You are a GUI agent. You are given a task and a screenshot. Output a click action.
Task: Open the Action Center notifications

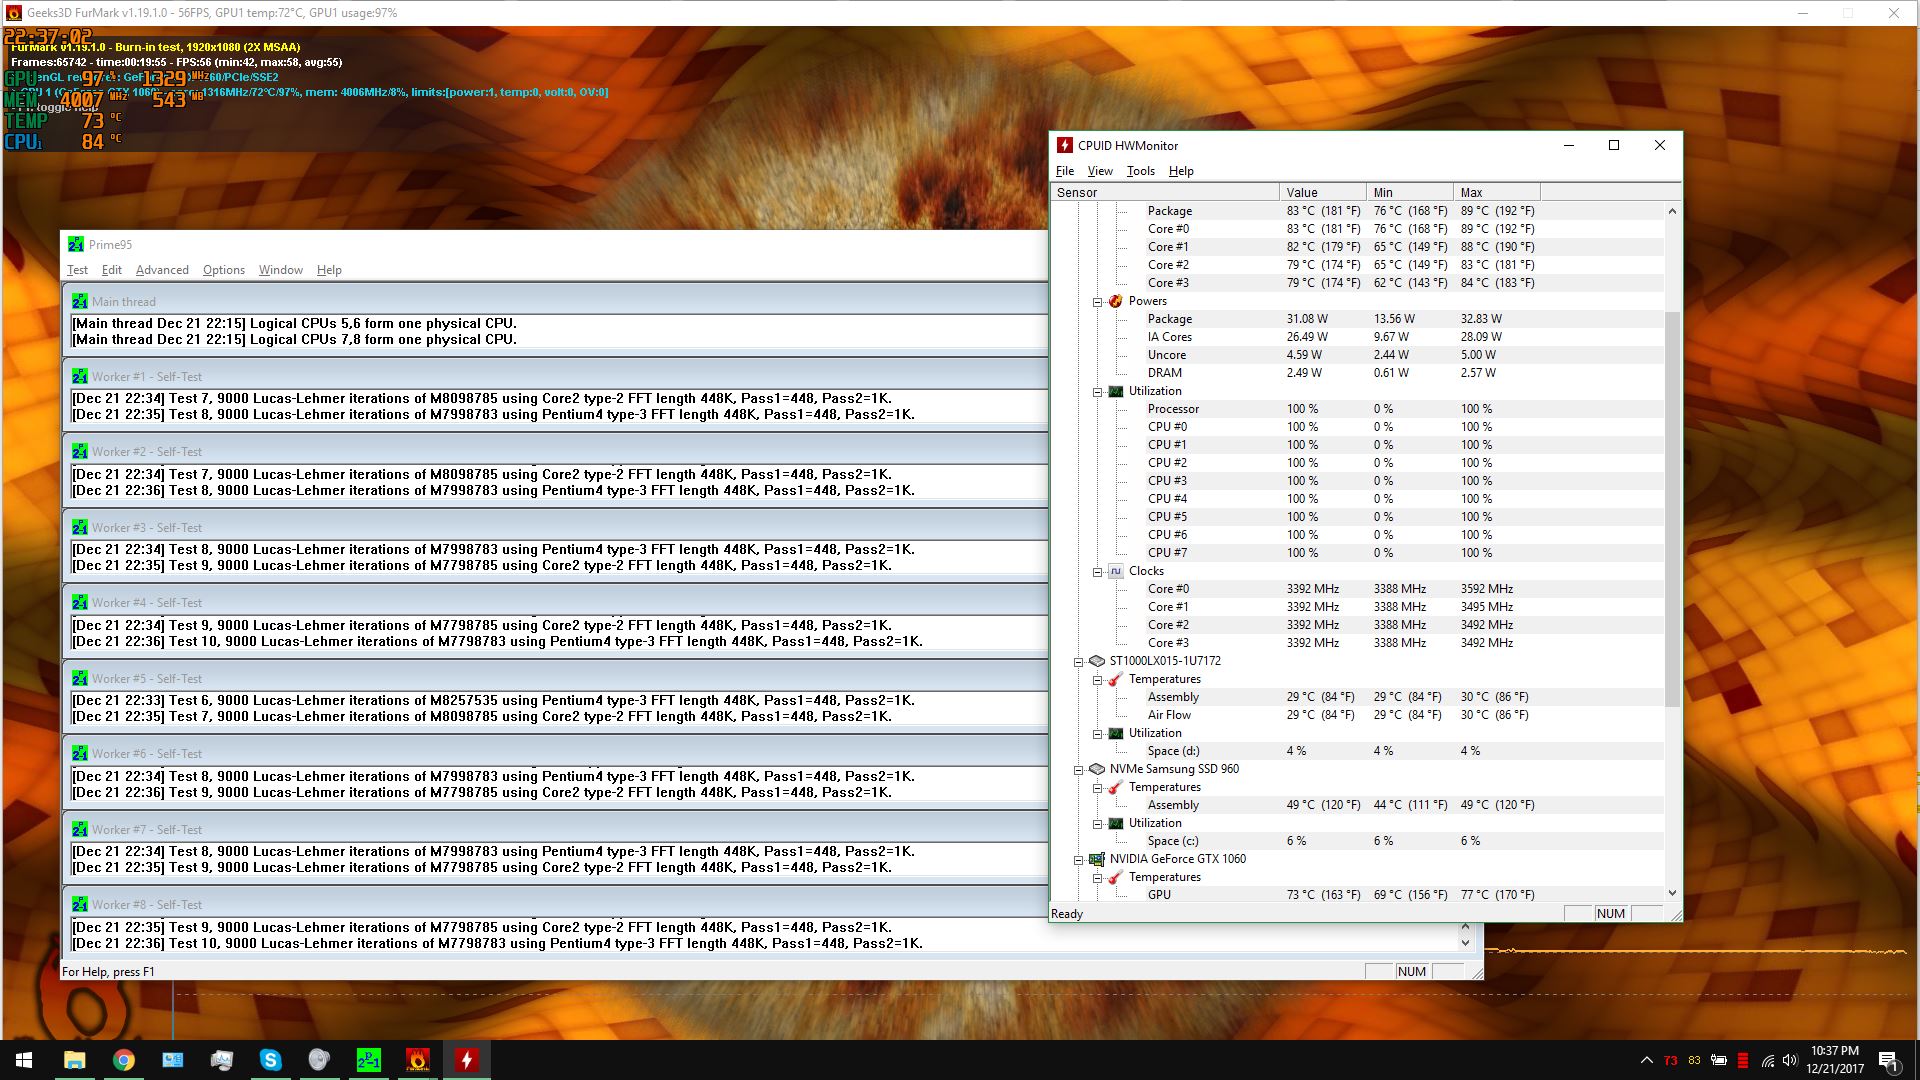[x=1888, y=1060]
